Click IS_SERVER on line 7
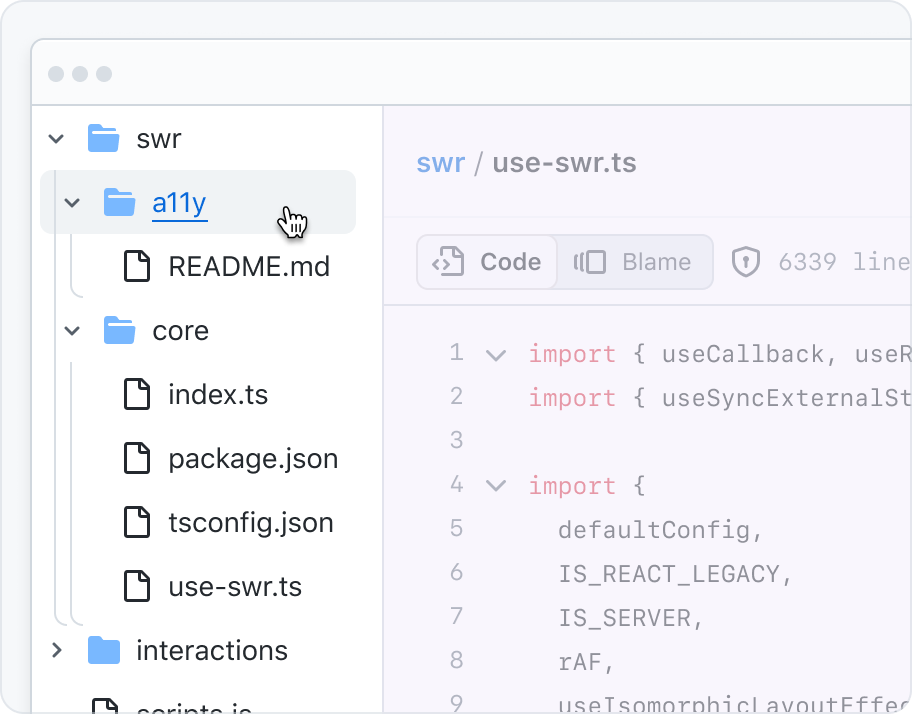912x714 pixels. (625, 618)
